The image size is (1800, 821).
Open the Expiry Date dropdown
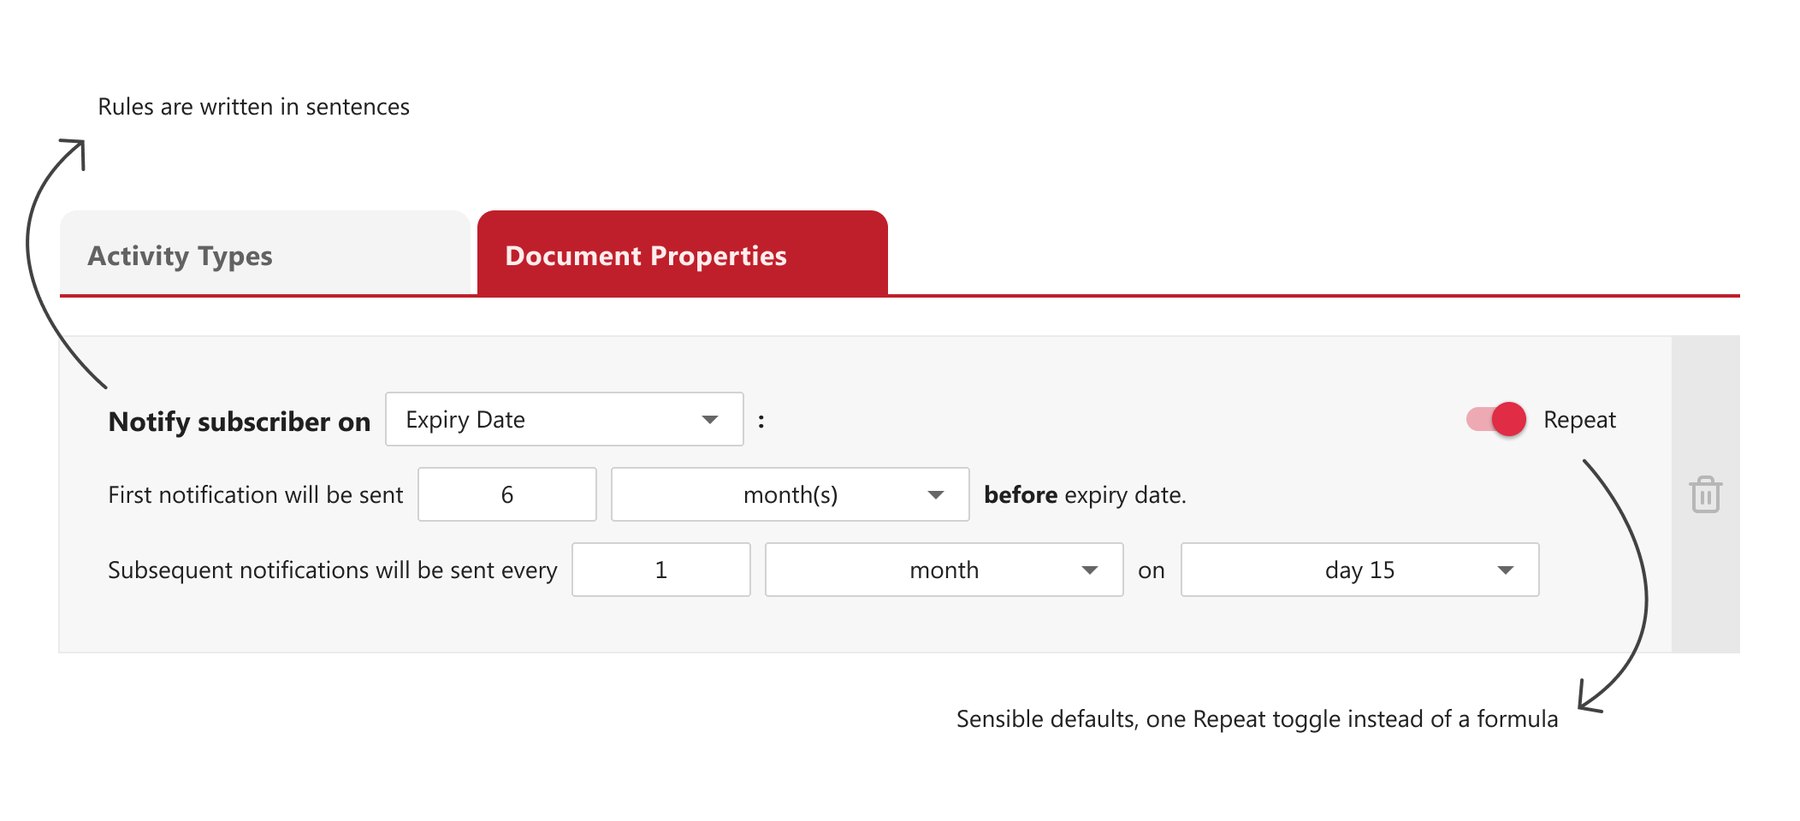pos(564,419)
